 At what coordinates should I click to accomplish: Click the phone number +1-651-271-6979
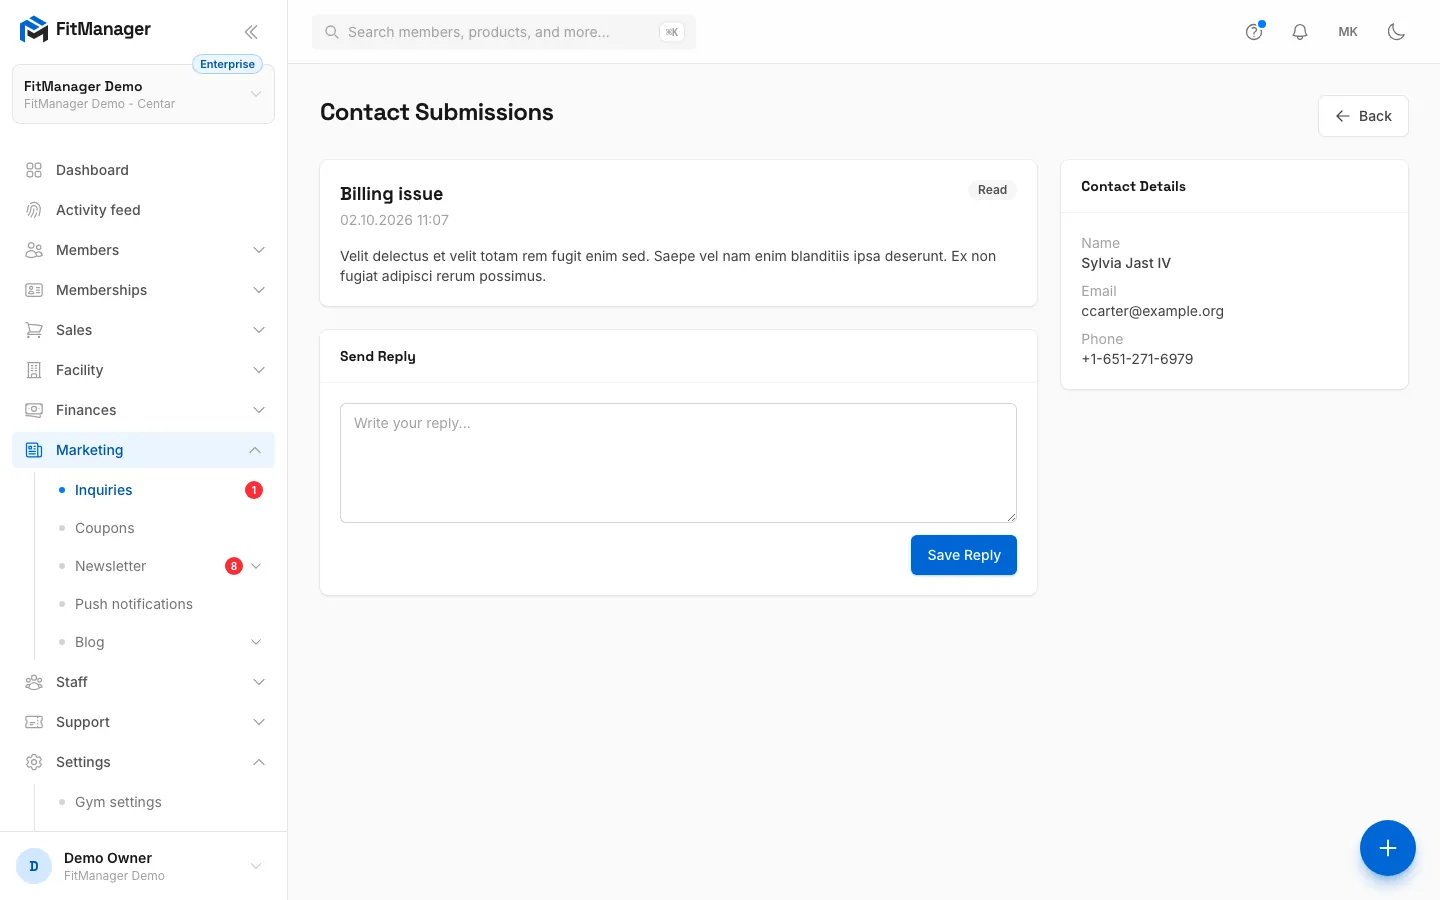tap(1137, 359)
